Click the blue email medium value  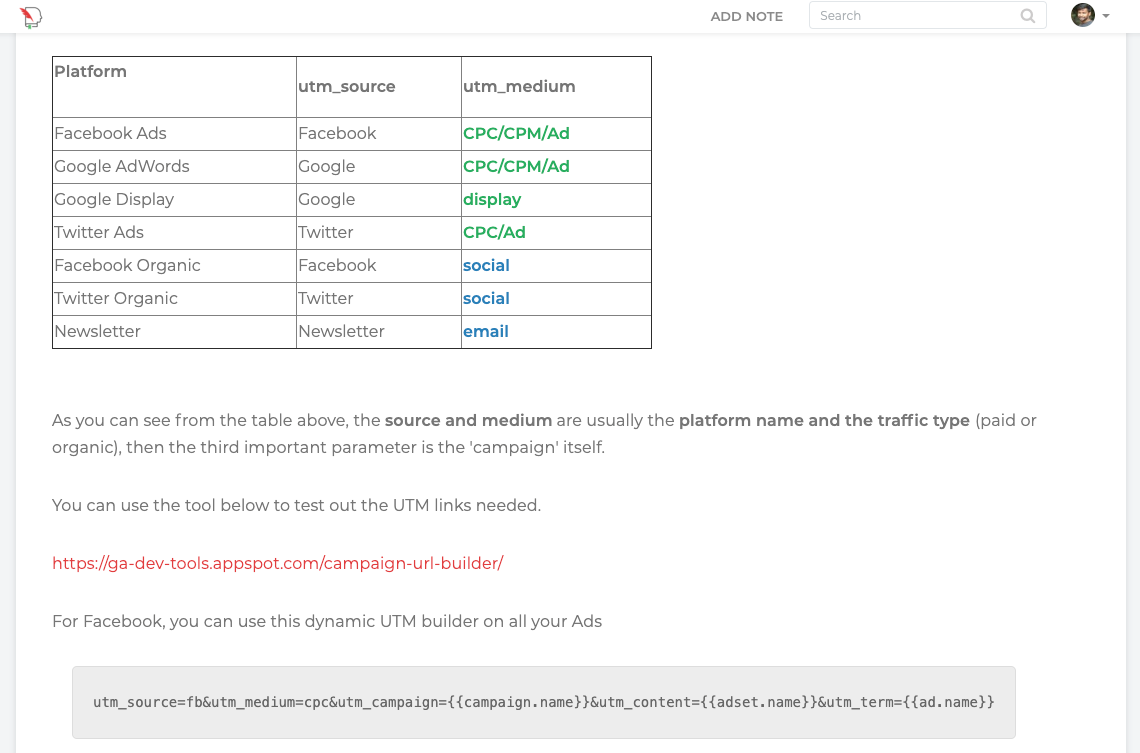tap(486, 331)
